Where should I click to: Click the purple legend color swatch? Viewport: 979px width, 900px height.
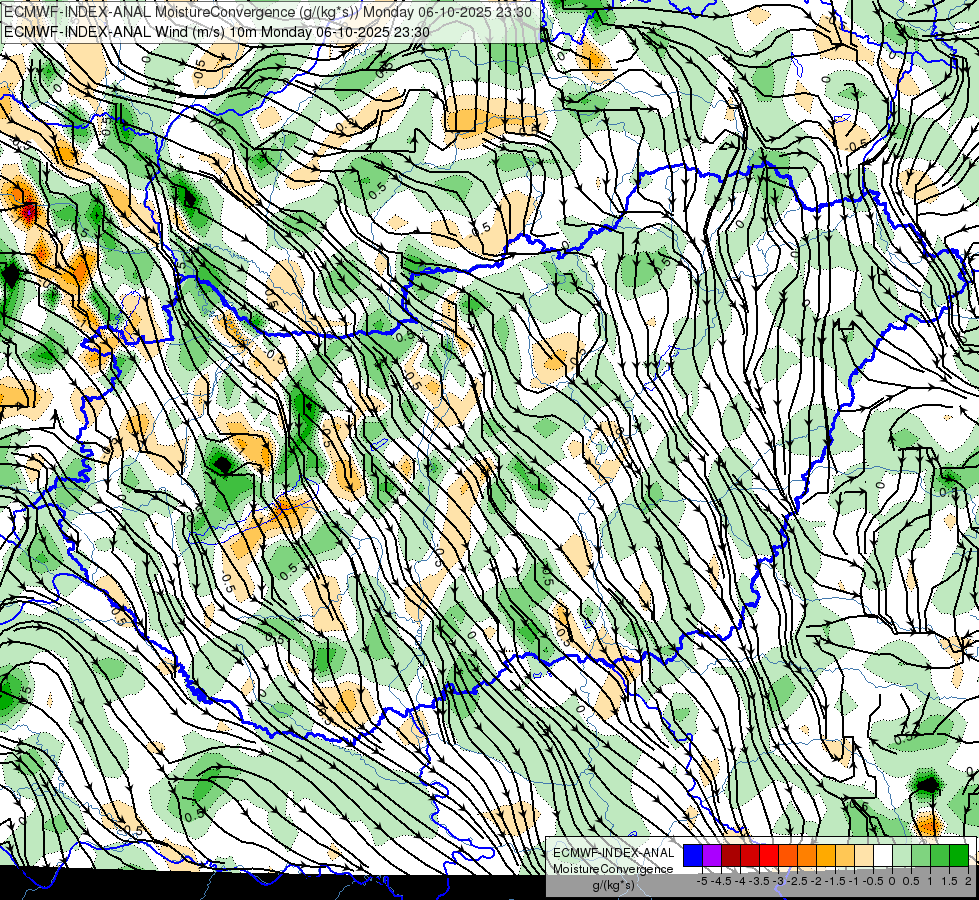(x=712, y=856)
